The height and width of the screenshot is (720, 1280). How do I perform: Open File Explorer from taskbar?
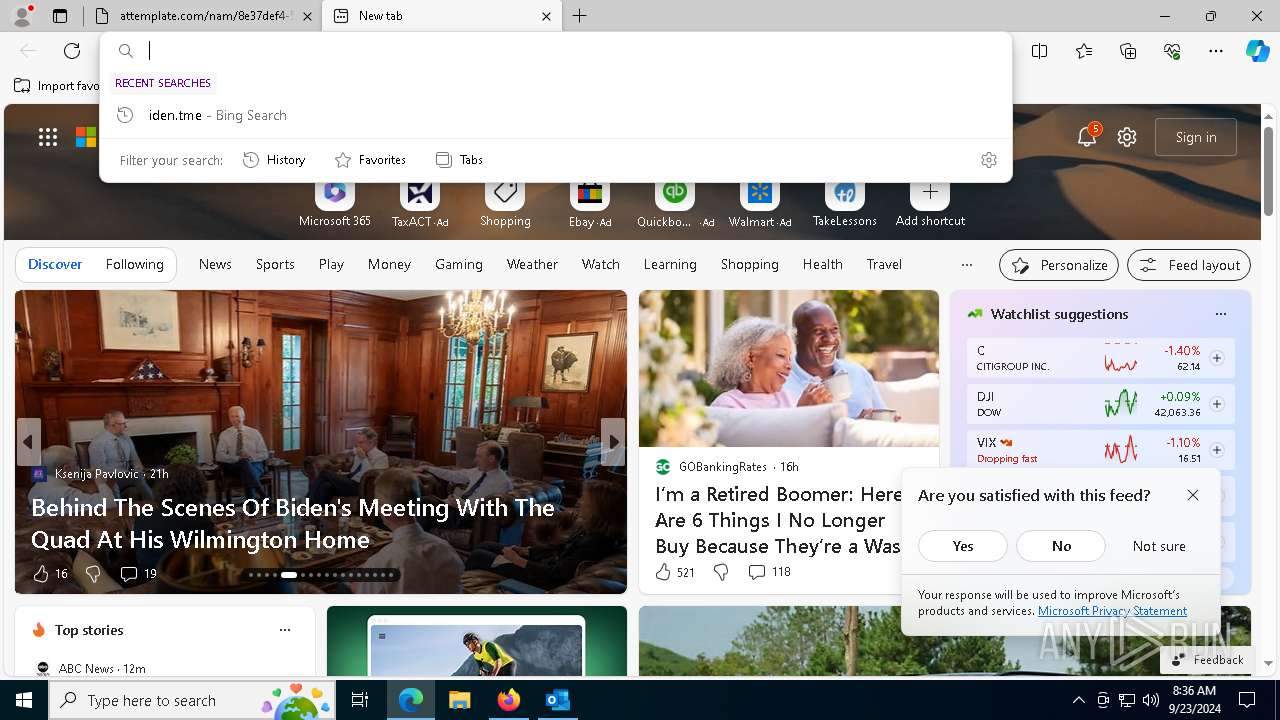(459, 700)
